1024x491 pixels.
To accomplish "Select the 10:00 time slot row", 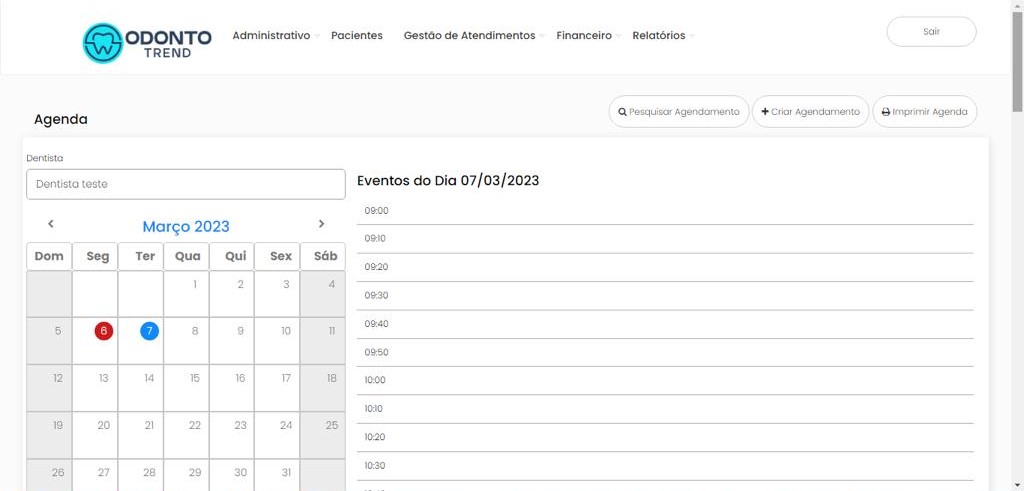I will [664, 380].
